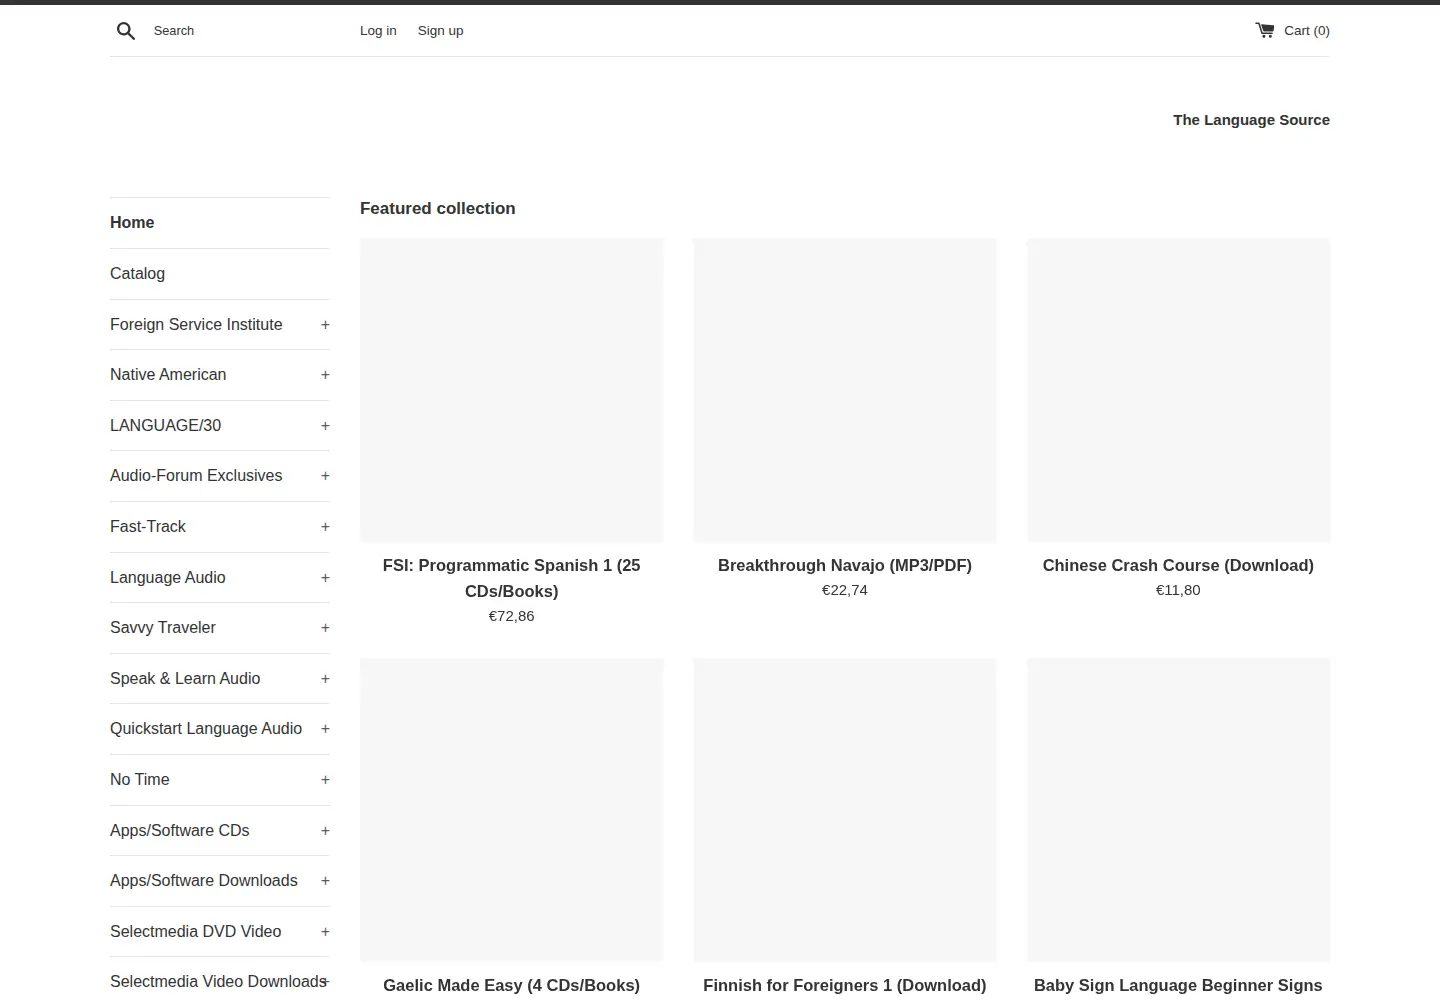This screenshot has height=1000, width=1440.
Task: Open Foreign Service Institute menu link
Action: [x=196, y=325]
